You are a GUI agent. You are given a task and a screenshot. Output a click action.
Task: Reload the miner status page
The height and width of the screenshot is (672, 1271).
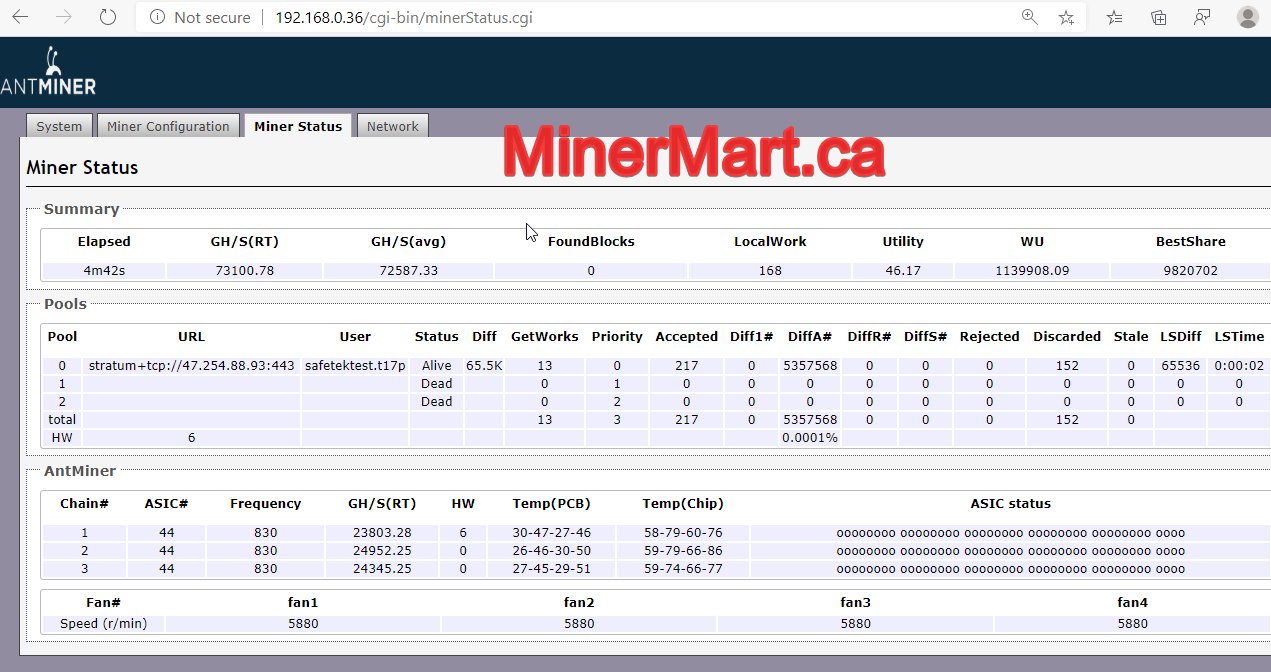pos(107,16)
